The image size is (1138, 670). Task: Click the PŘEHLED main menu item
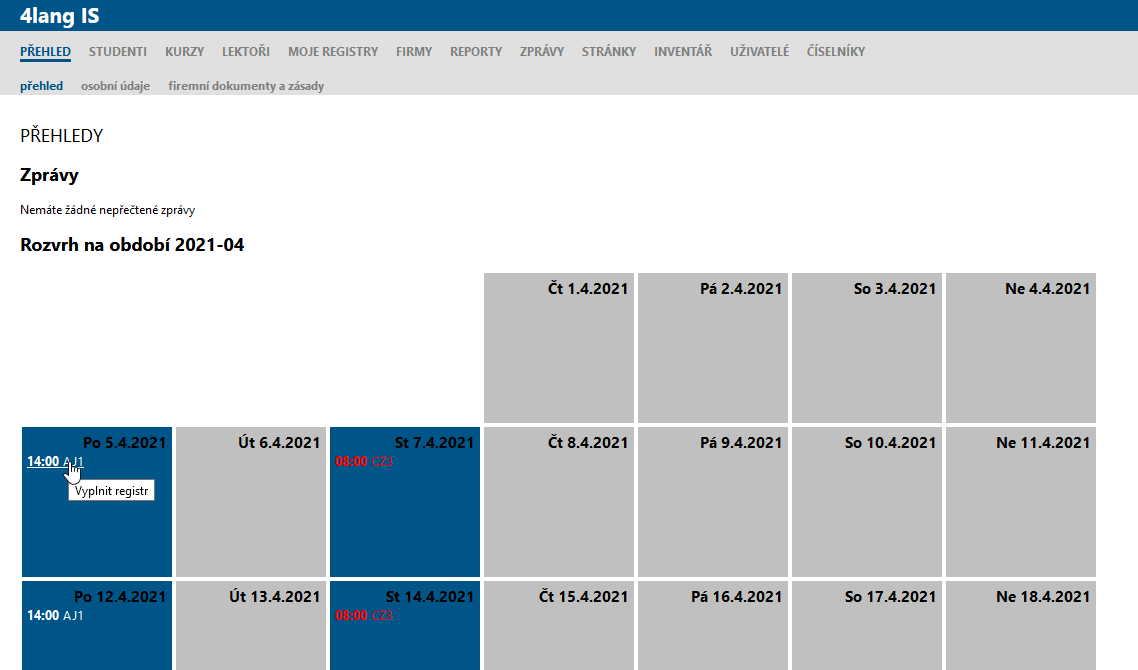click(x=45, y=52)
